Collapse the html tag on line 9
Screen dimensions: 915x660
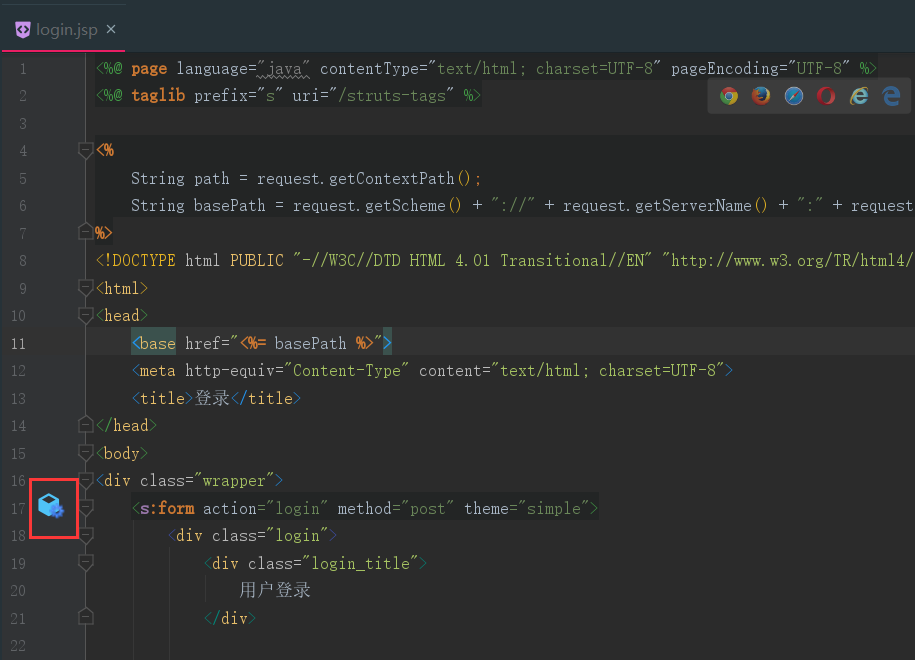coord(85,287)
